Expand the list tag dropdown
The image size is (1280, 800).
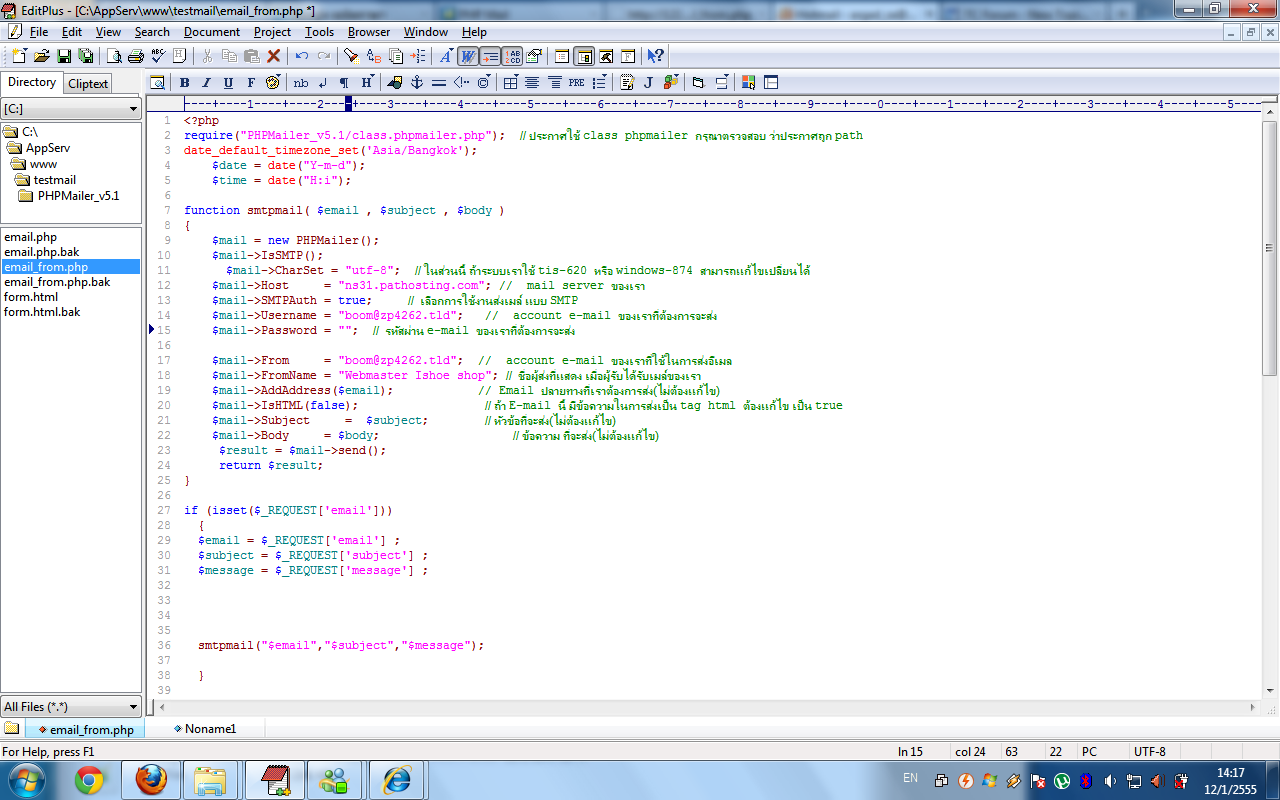(599, 82)
